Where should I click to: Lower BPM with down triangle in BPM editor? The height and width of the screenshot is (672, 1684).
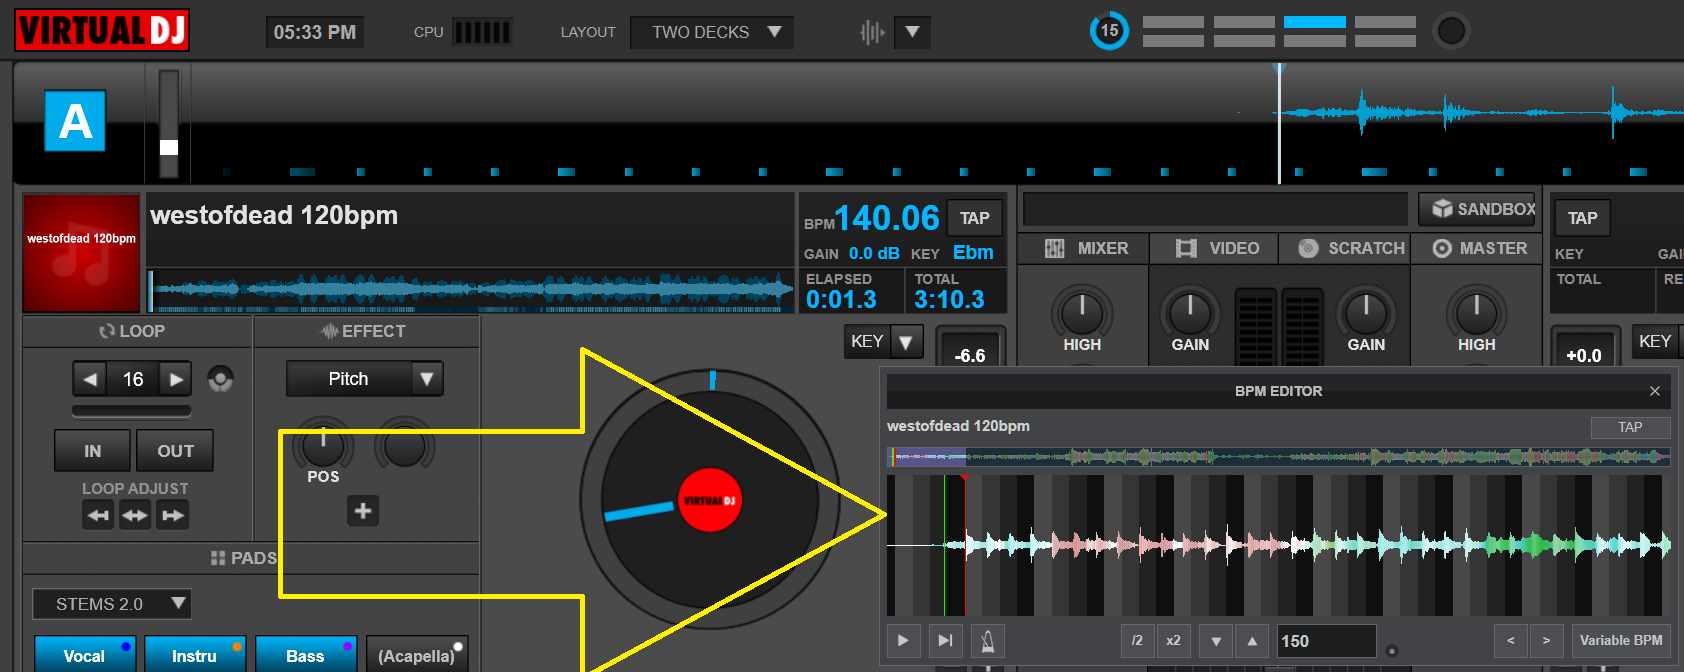(1216, 641)
